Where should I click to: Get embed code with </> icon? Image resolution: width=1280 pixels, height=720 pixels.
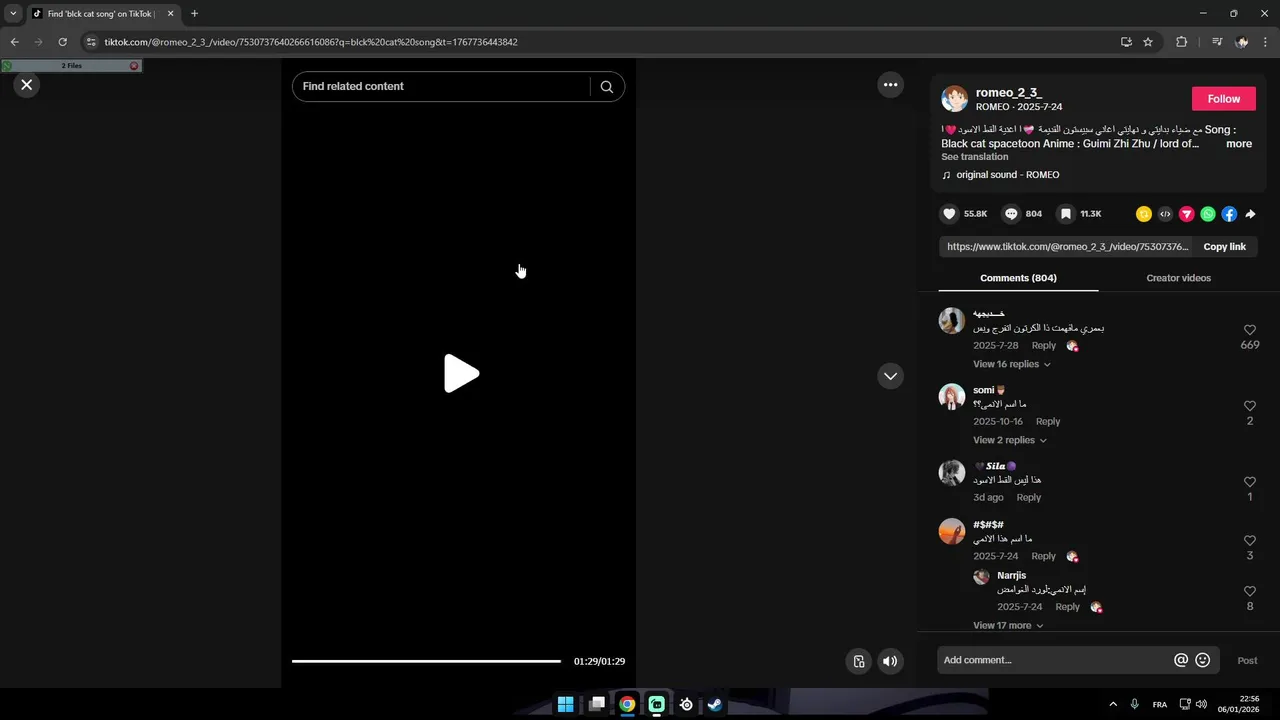pos(1165,214)
